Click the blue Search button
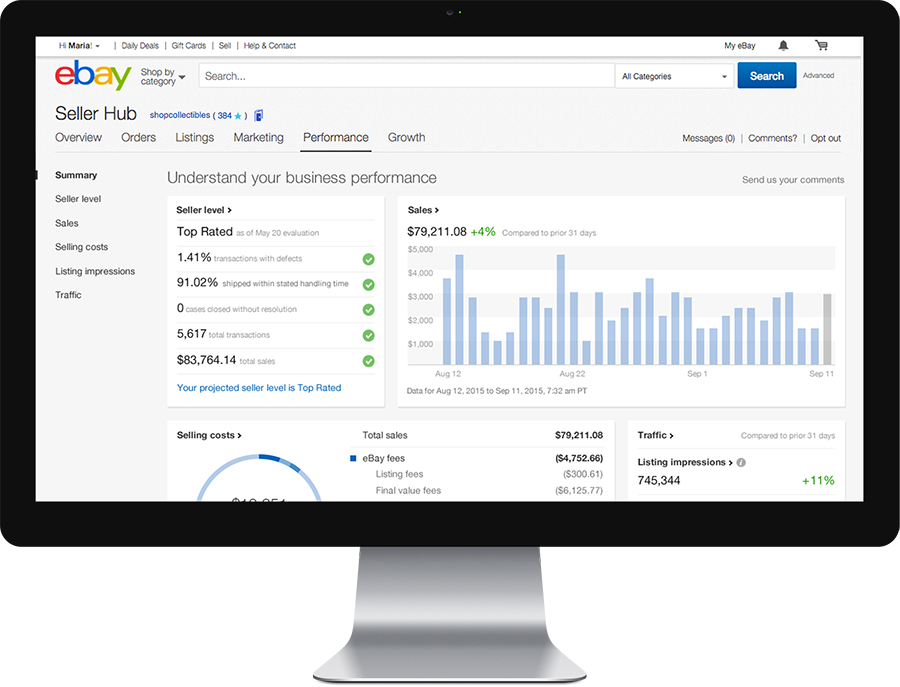 coord(767,76)
